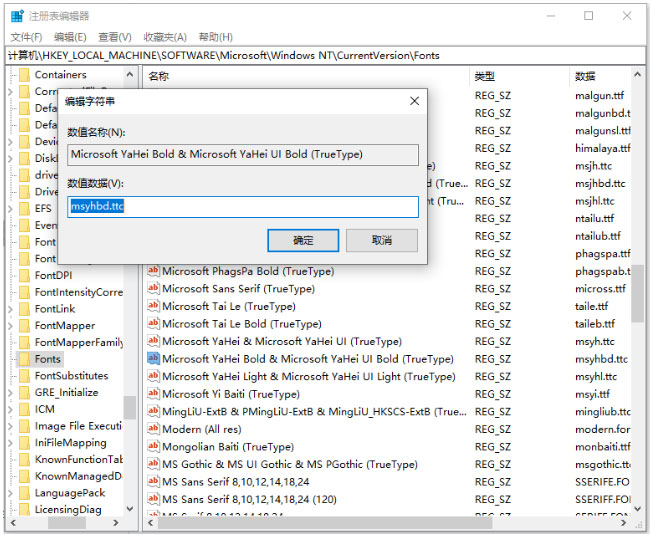Click the FontDPI folder icon

25,275
